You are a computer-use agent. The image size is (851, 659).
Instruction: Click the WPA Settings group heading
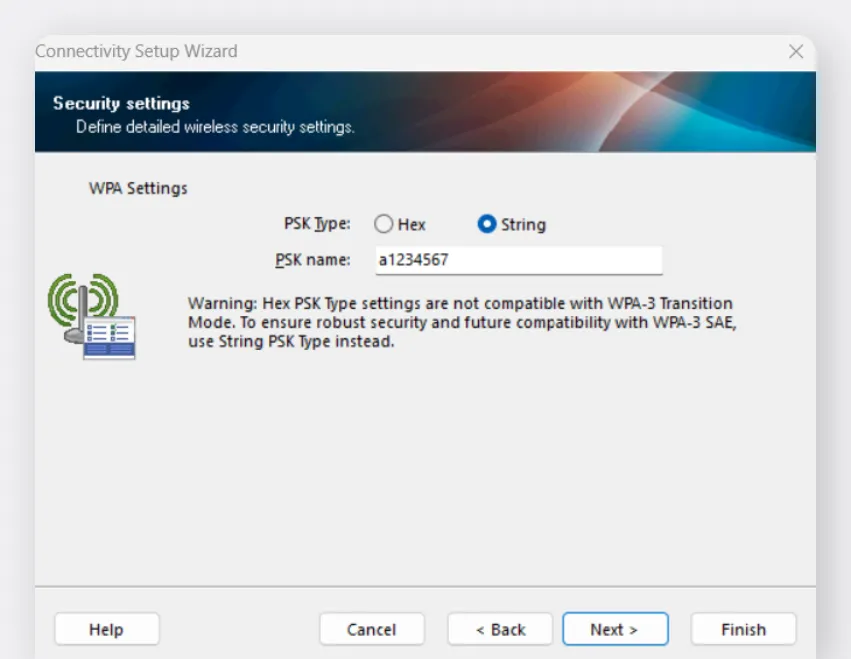coord(138,188)
